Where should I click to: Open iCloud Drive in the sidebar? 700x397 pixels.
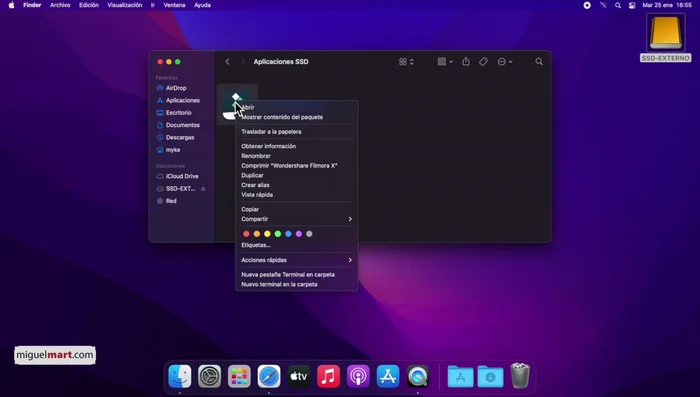181,176
